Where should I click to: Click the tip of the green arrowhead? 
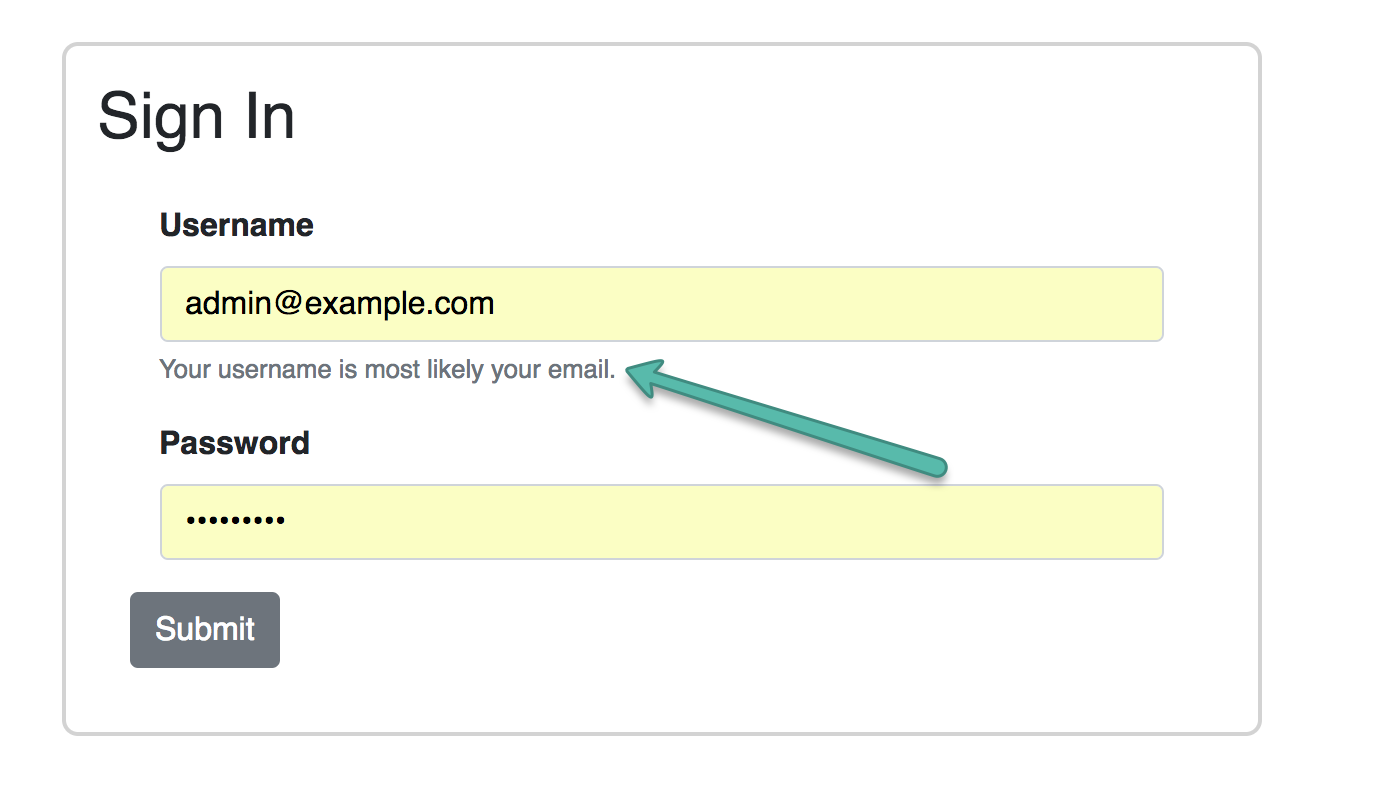(x=630, y=371)
